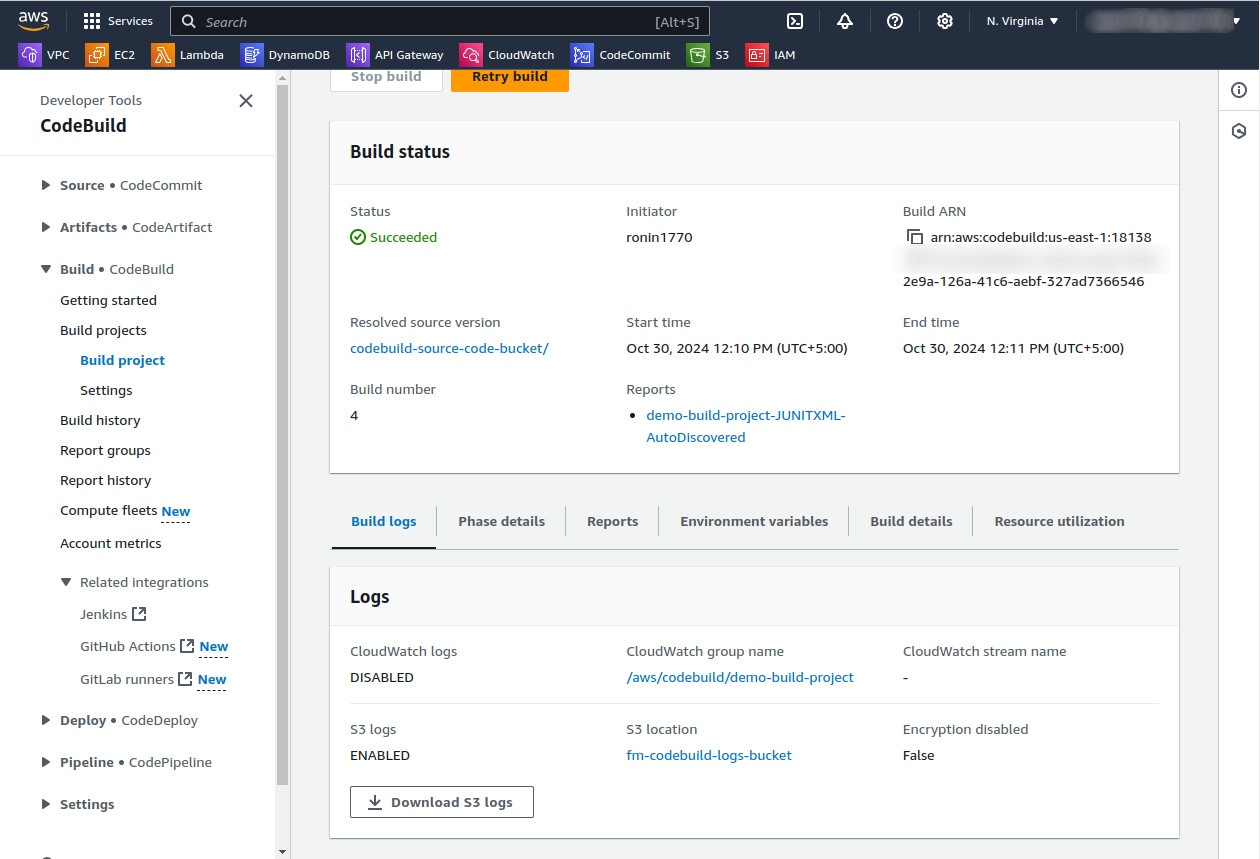Switch to the Build details tab
Screen dimensions: 1260x859
point(911,521)
